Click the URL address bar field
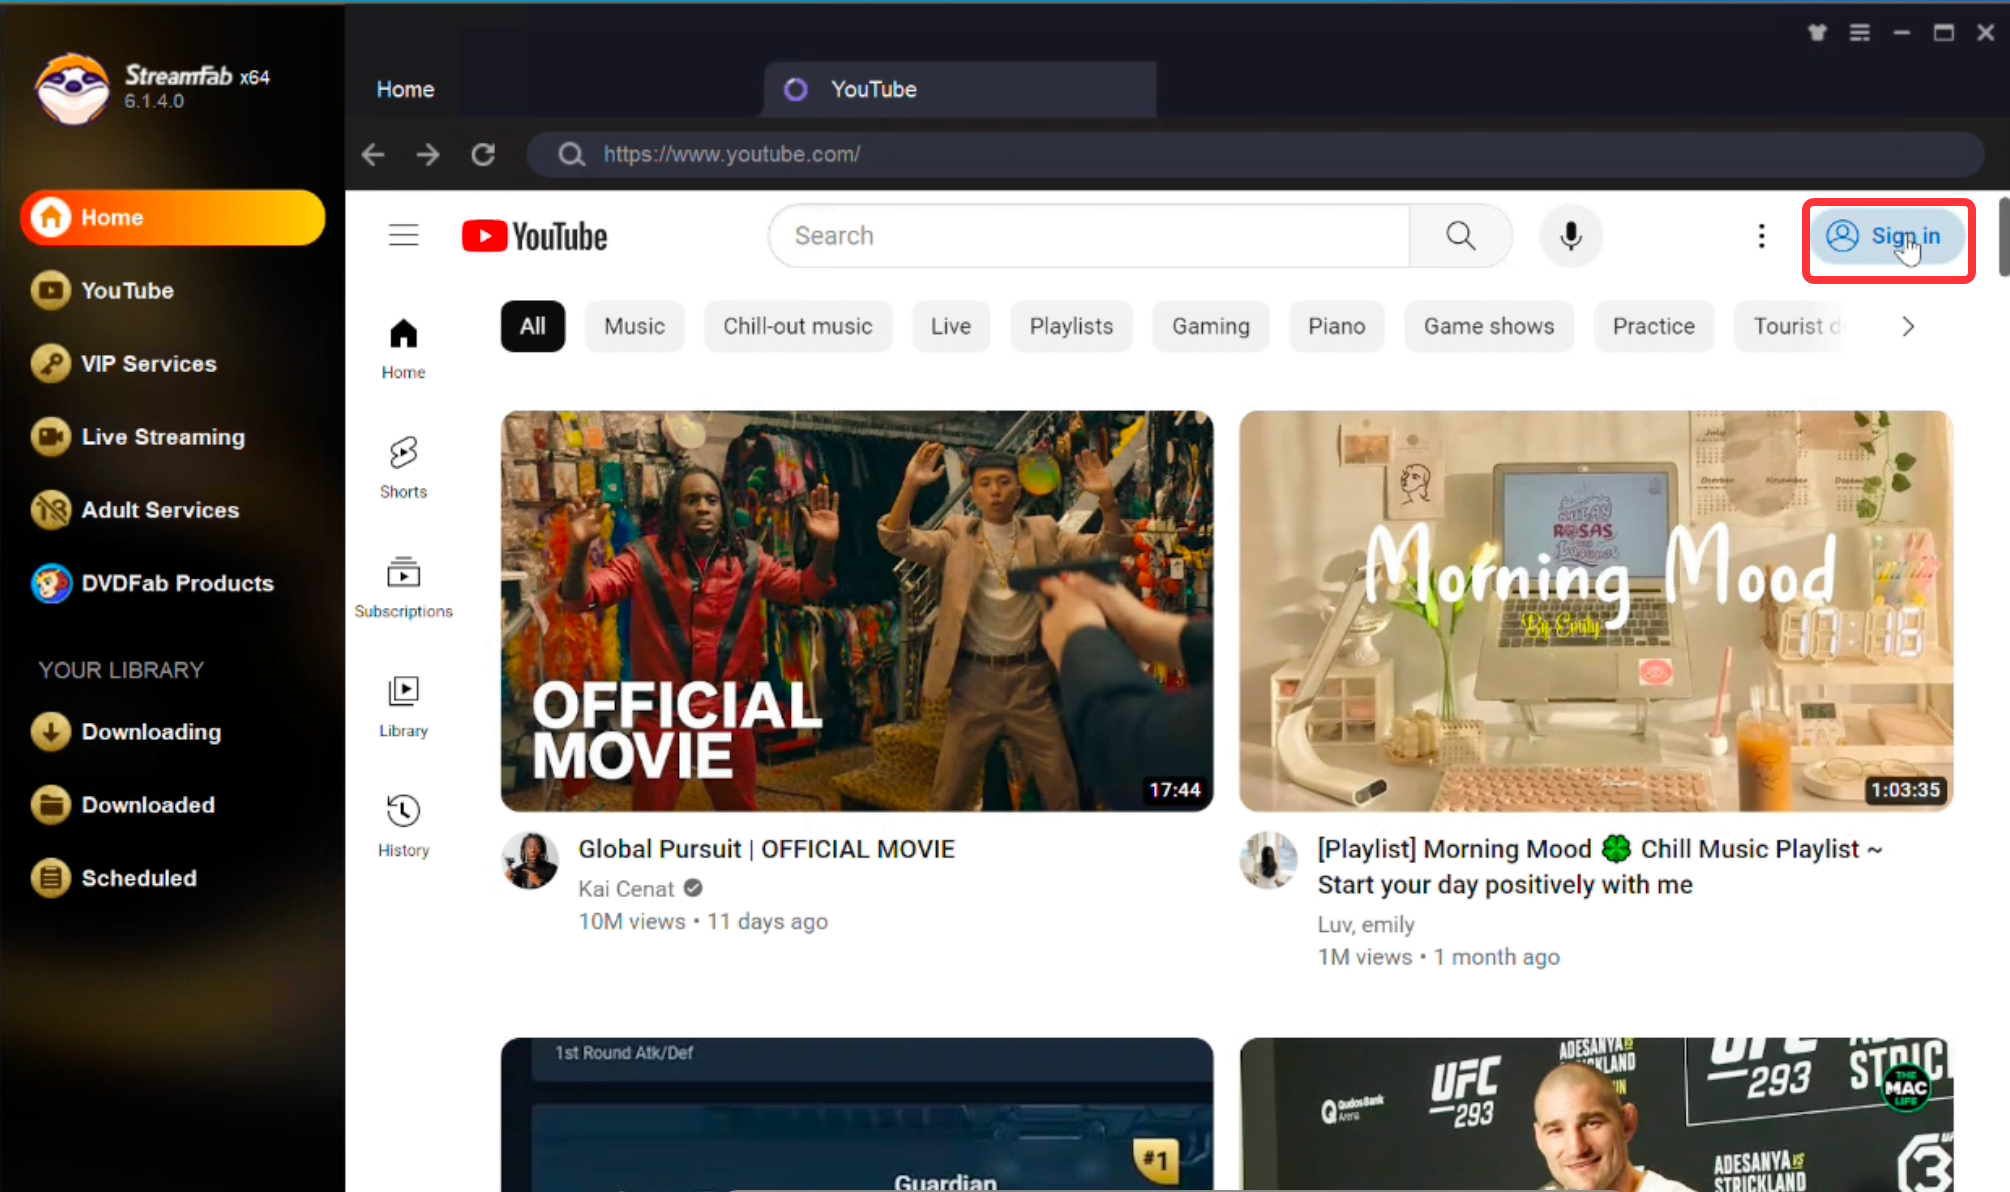 pyautogui.click(x=1255, y=154)
